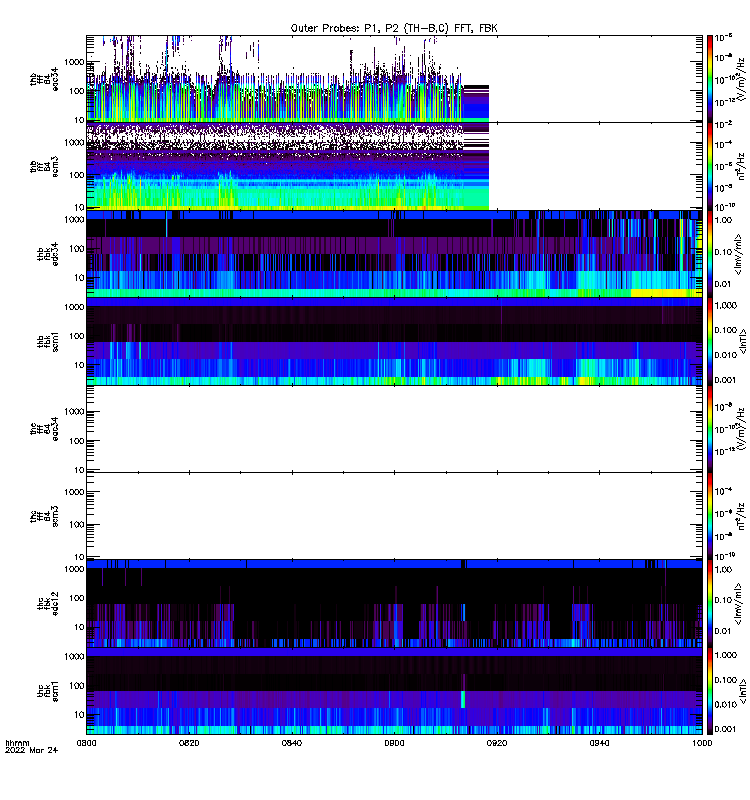Select the 0940 time axis label
Image resolution: width=750 pixels, height=800 pixels.
tap(599, 743)
